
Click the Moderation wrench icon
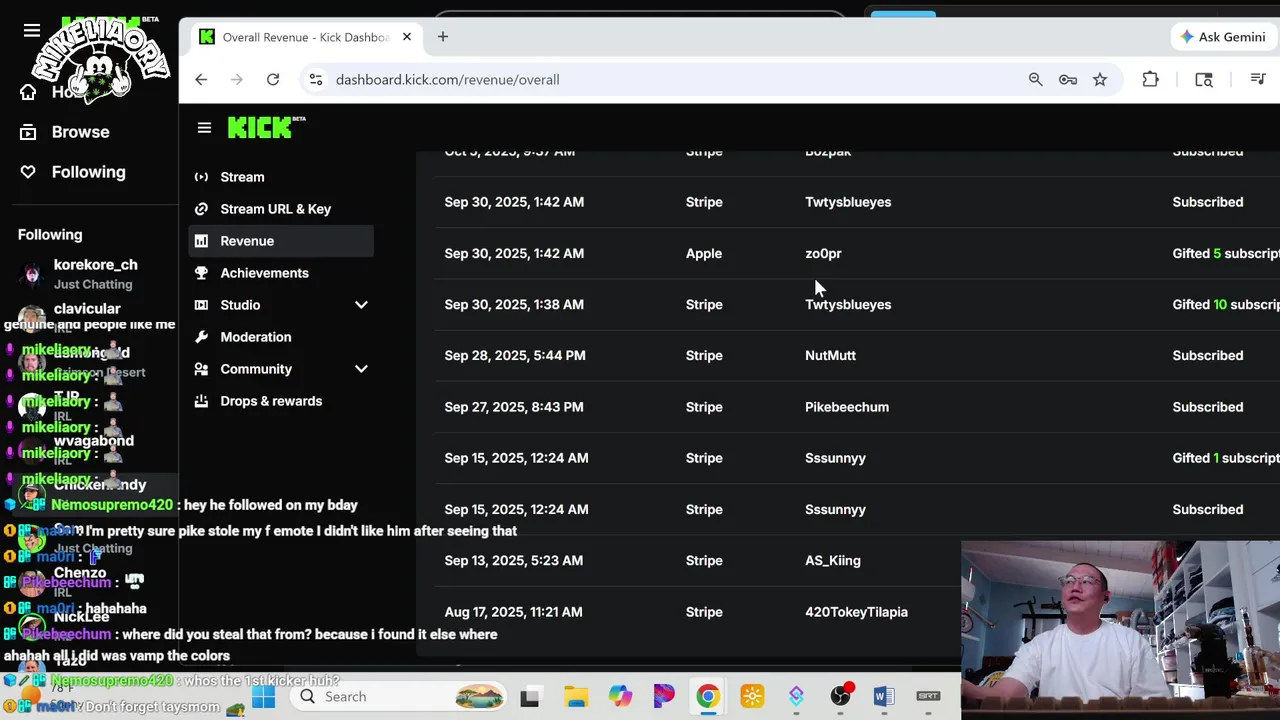pos(201,337)
